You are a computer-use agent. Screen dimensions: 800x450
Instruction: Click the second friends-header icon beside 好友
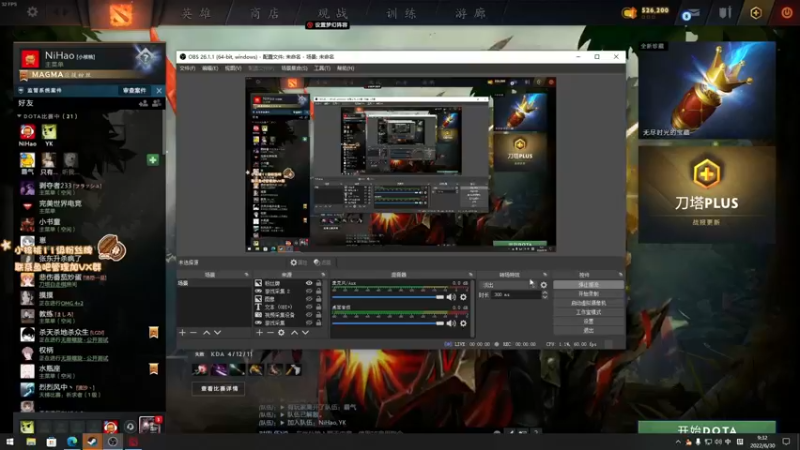(x=157, y=104)
